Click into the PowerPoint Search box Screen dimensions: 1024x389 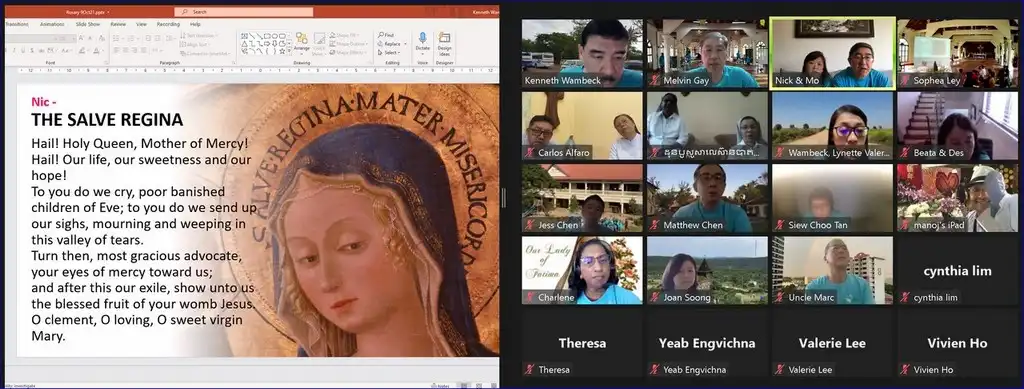[244, 12]
